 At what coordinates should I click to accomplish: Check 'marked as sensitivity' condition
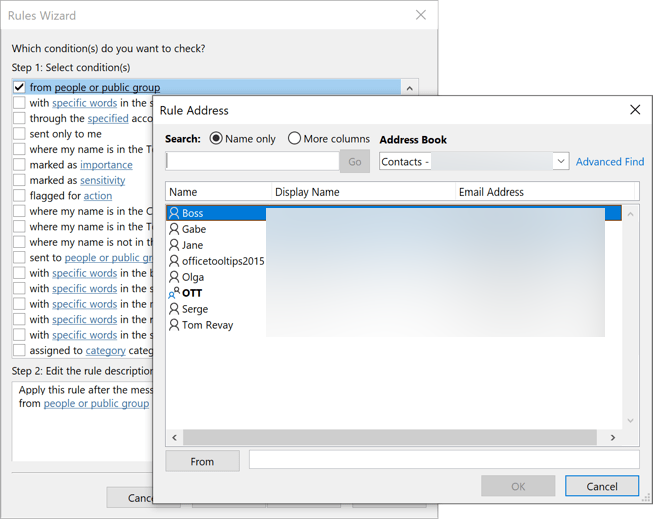[x=19, y=180]
